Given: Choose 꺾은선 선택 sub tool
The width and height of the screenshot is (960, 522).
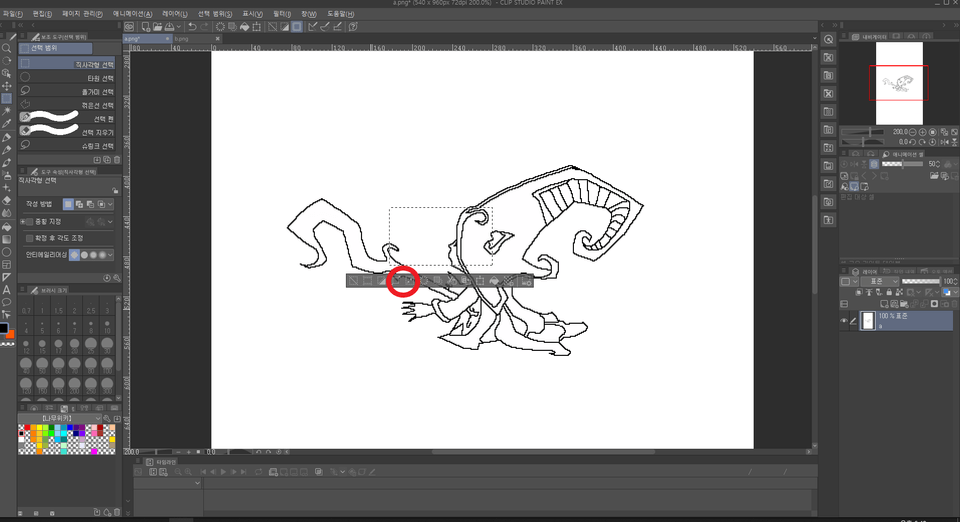Looking at the screenshot, I should 67,105.
